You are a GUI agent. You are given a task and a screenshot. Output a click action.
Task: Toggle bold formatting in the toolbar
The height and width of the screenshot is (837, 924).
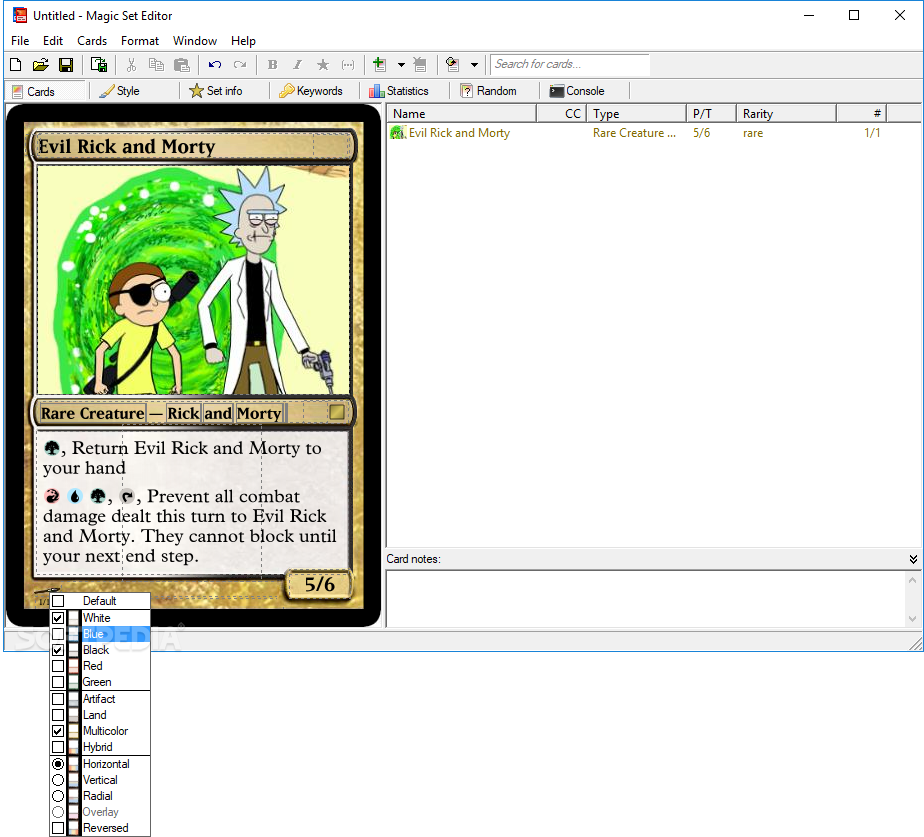tap(272, 65)
